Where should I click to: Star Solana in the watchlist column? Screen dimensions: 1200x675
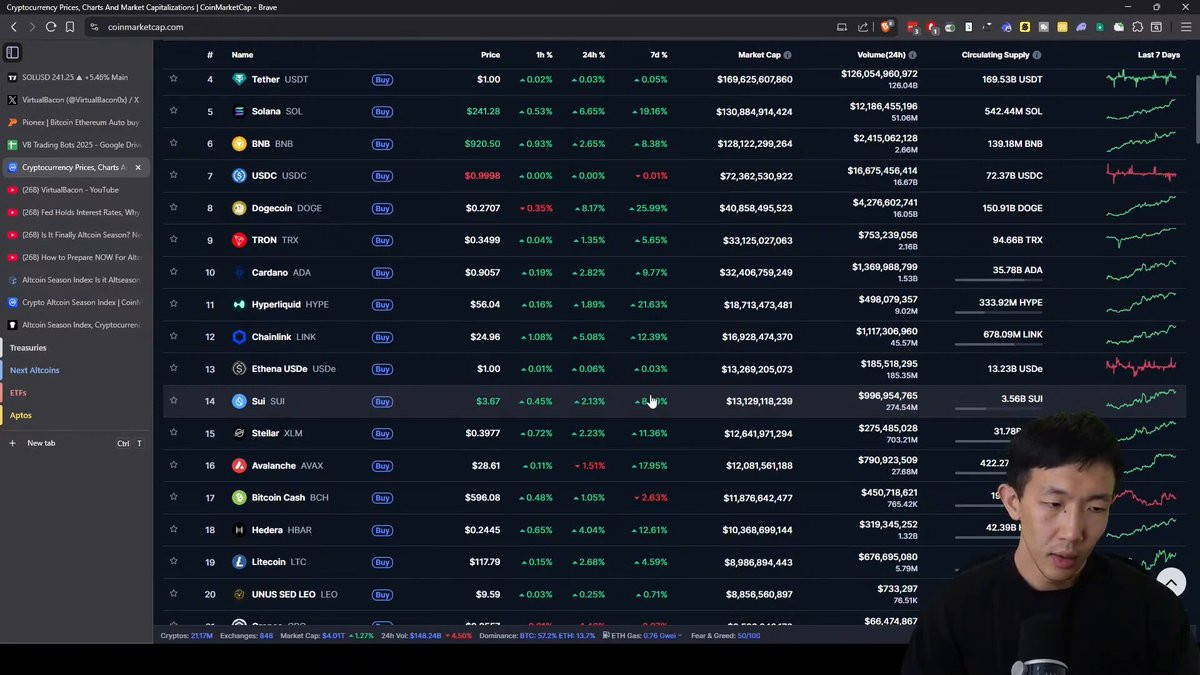(x=173, y=111)
